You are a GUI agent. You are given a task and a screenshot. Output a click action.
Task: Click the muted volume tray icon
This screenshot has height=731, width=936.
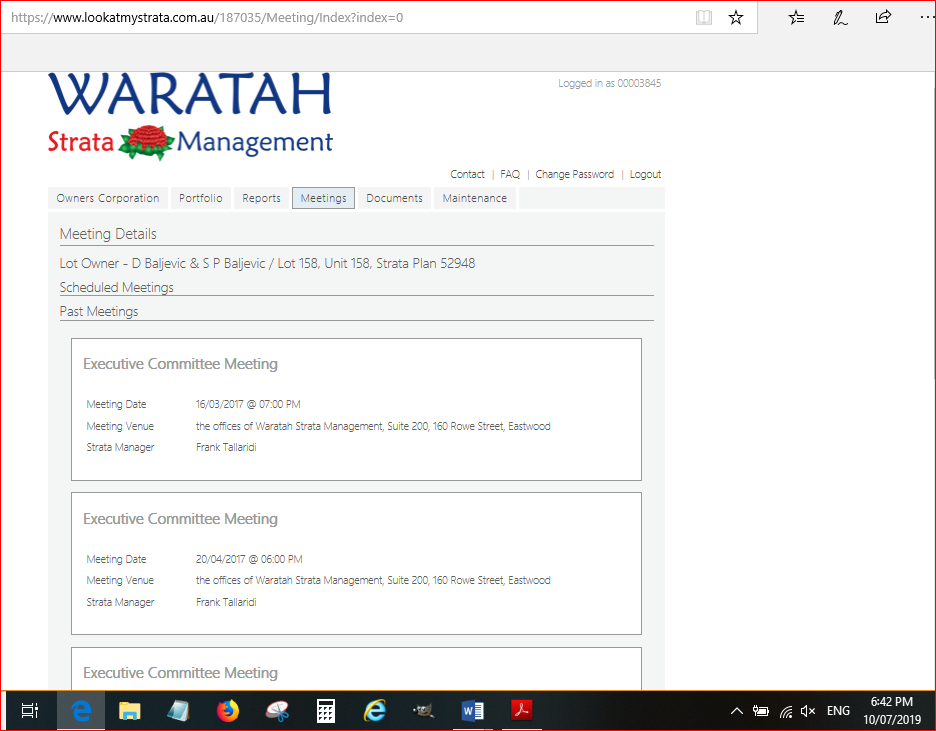click(808, 711)
